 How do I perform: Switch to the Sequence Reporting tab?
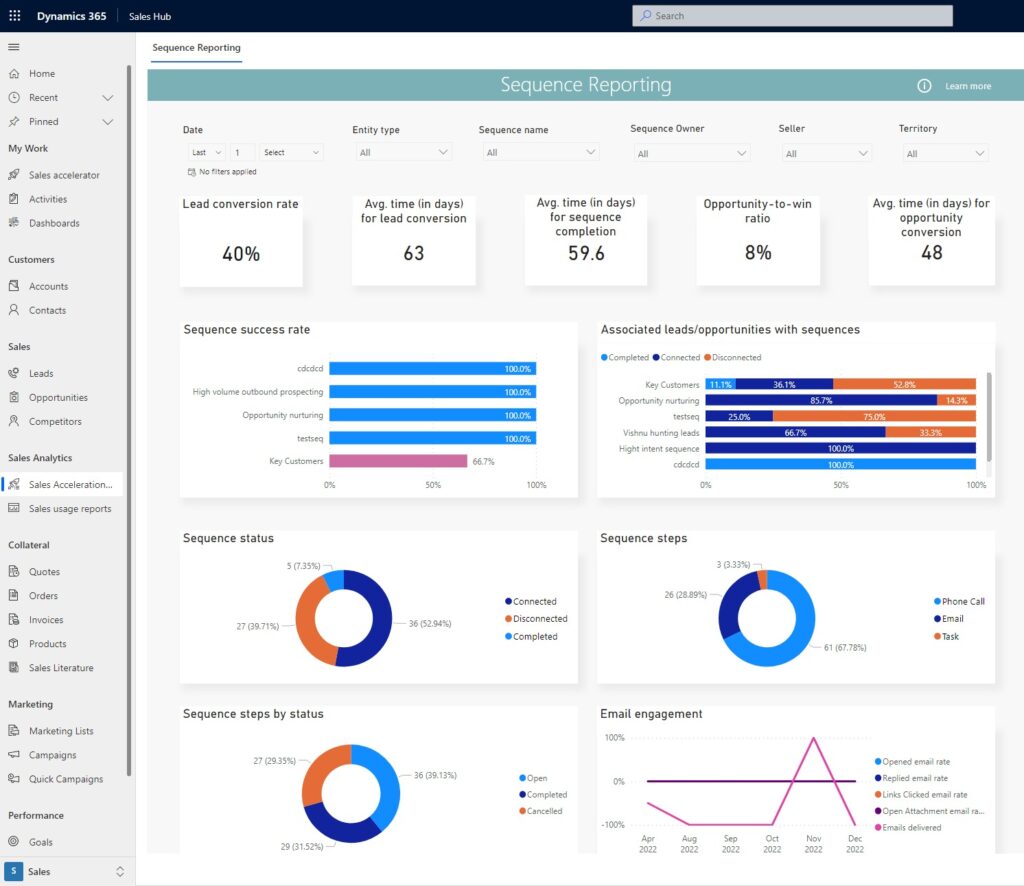pyautogui.click(x=196, y=47)
